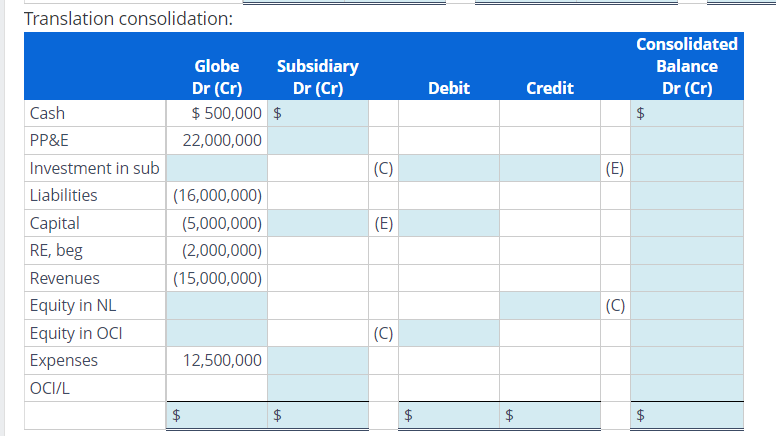Click Equity in NL Credit field
Viewport: 776px width, 436px height.
pyautogui.click(x=550, y=306)
